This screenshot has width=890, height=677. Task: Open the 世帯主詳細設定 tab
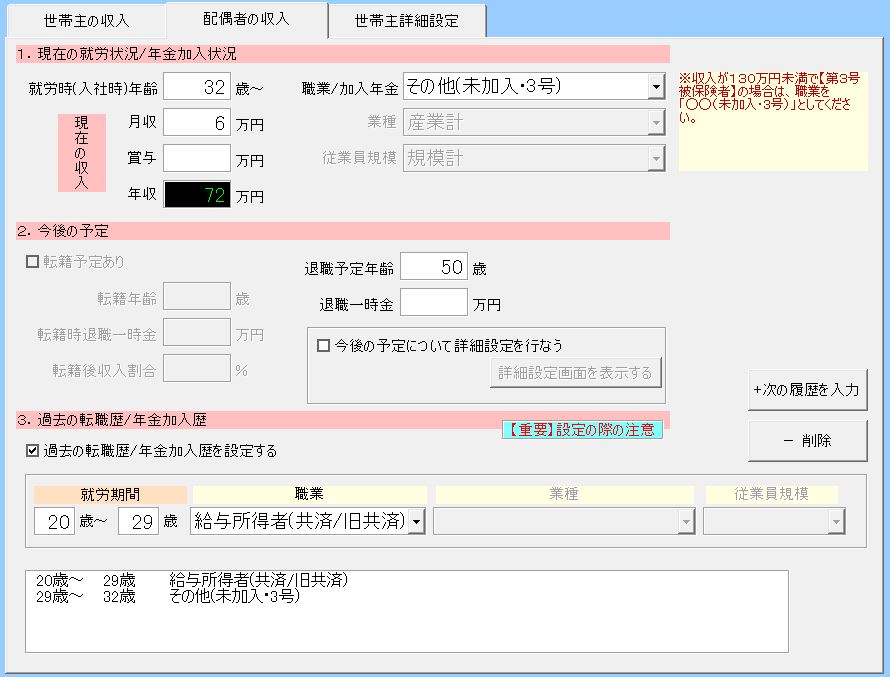point(407,20)
